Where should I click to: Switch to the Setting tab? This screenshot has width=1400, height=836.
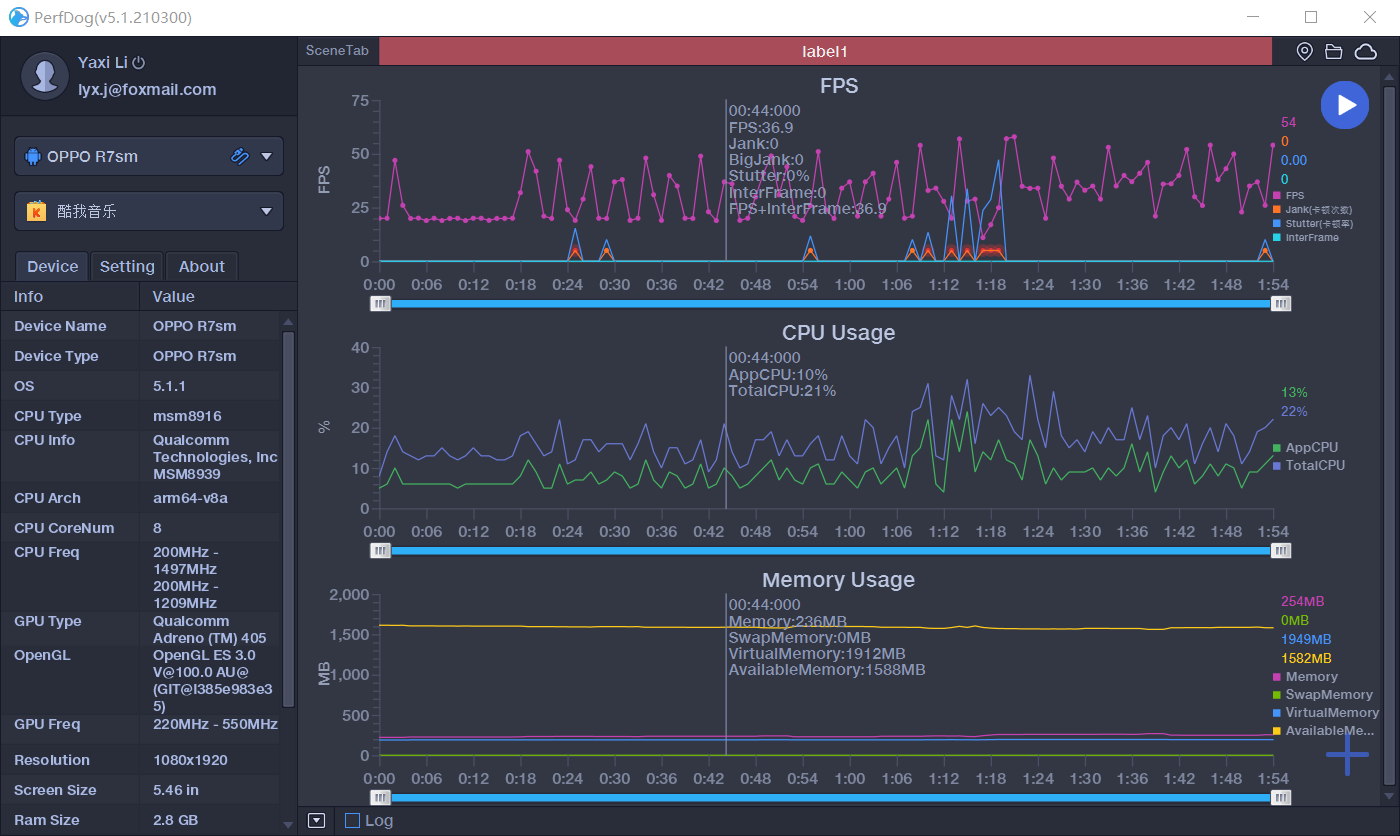tap(127, 266)
